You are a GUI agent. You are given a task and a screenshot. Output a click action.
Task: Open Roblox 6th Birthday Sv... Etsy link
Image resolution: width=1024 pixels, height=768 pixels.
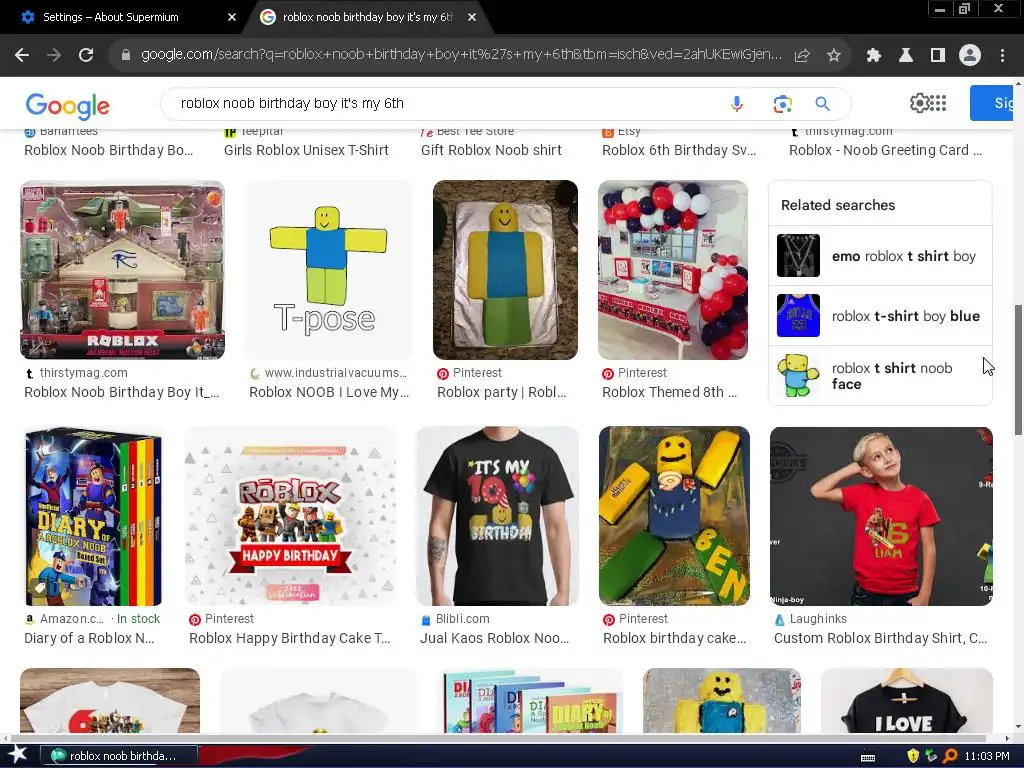(x=679, y=150)
